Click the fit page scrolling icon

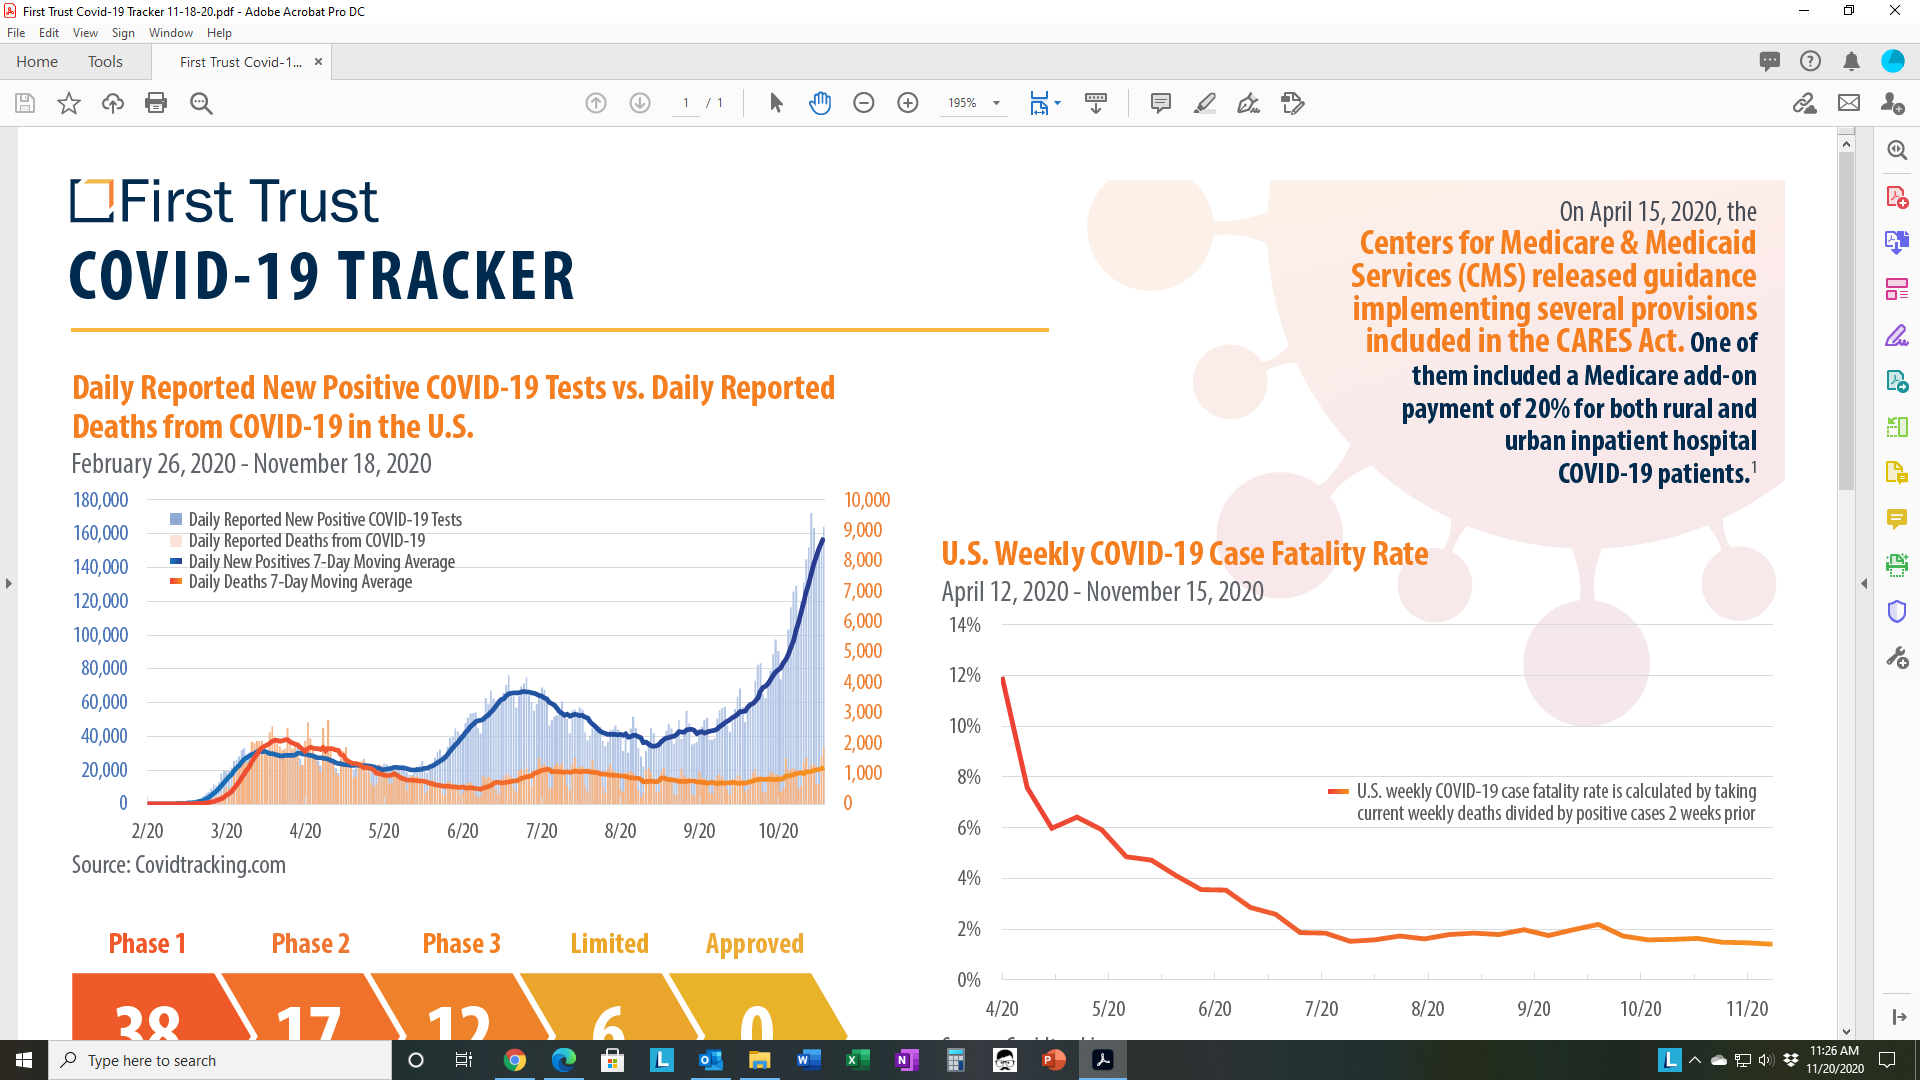tap(1040, 103)
